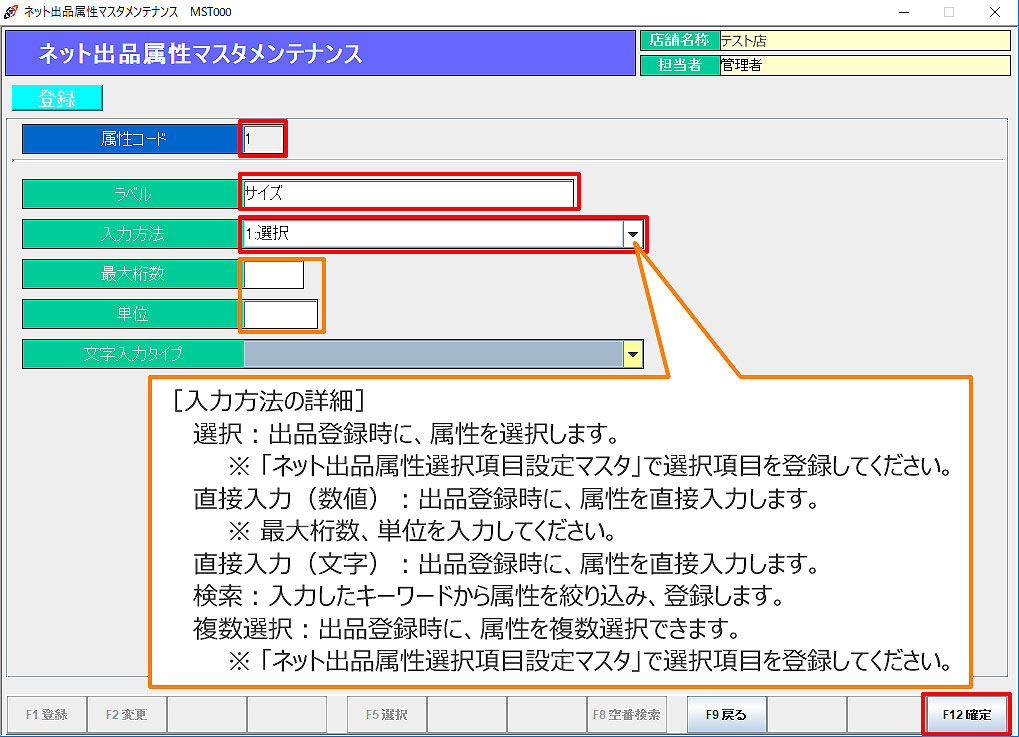This screenshot has width=1019, height=737.
Task: Click the 最大桁数 field label
Action: click(133, 274)
